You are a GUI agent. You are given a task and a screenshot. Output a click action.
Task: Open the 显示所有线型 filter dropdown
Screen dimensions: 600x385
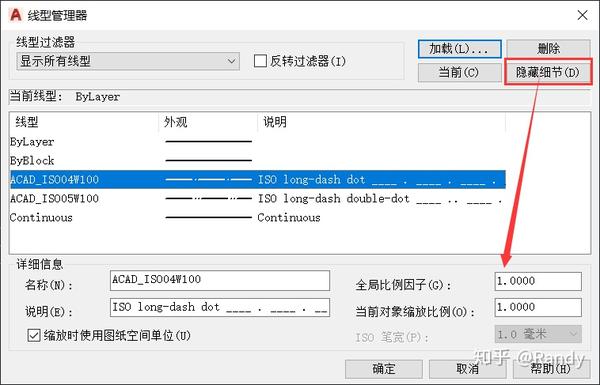[x=128, y=61]
